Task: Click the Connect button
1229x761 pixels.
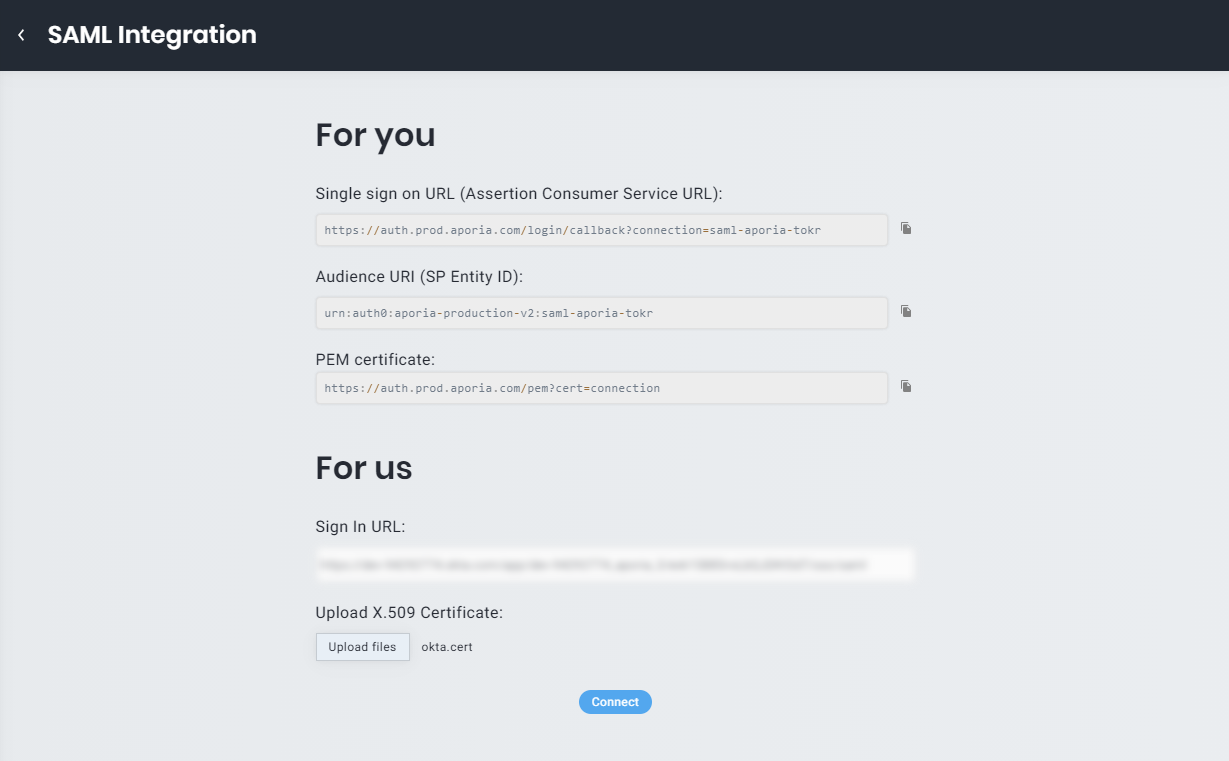Action: (615, 702)
